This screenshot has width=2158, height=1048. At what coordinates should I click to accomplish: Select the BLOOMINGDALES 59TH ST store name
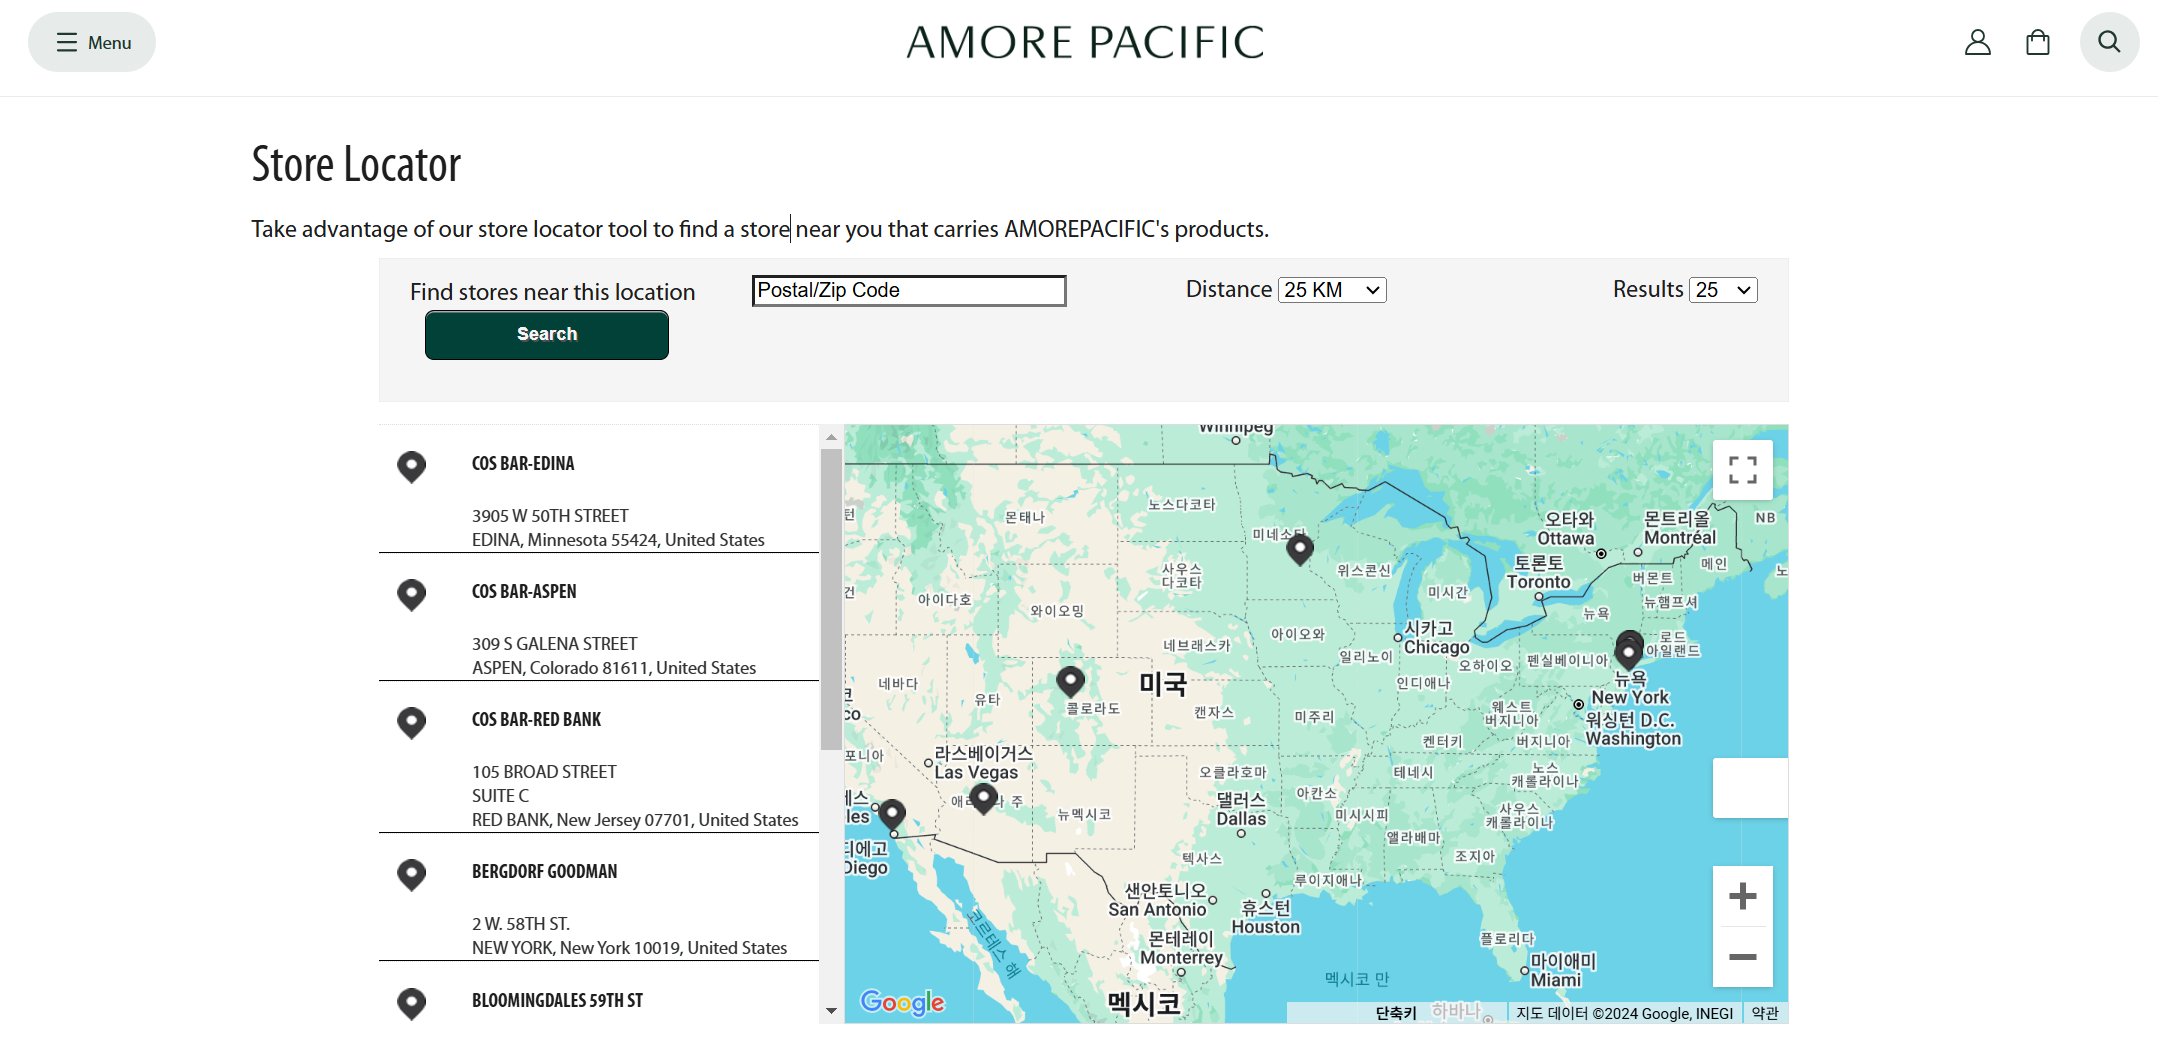(x=557, y=1000)
